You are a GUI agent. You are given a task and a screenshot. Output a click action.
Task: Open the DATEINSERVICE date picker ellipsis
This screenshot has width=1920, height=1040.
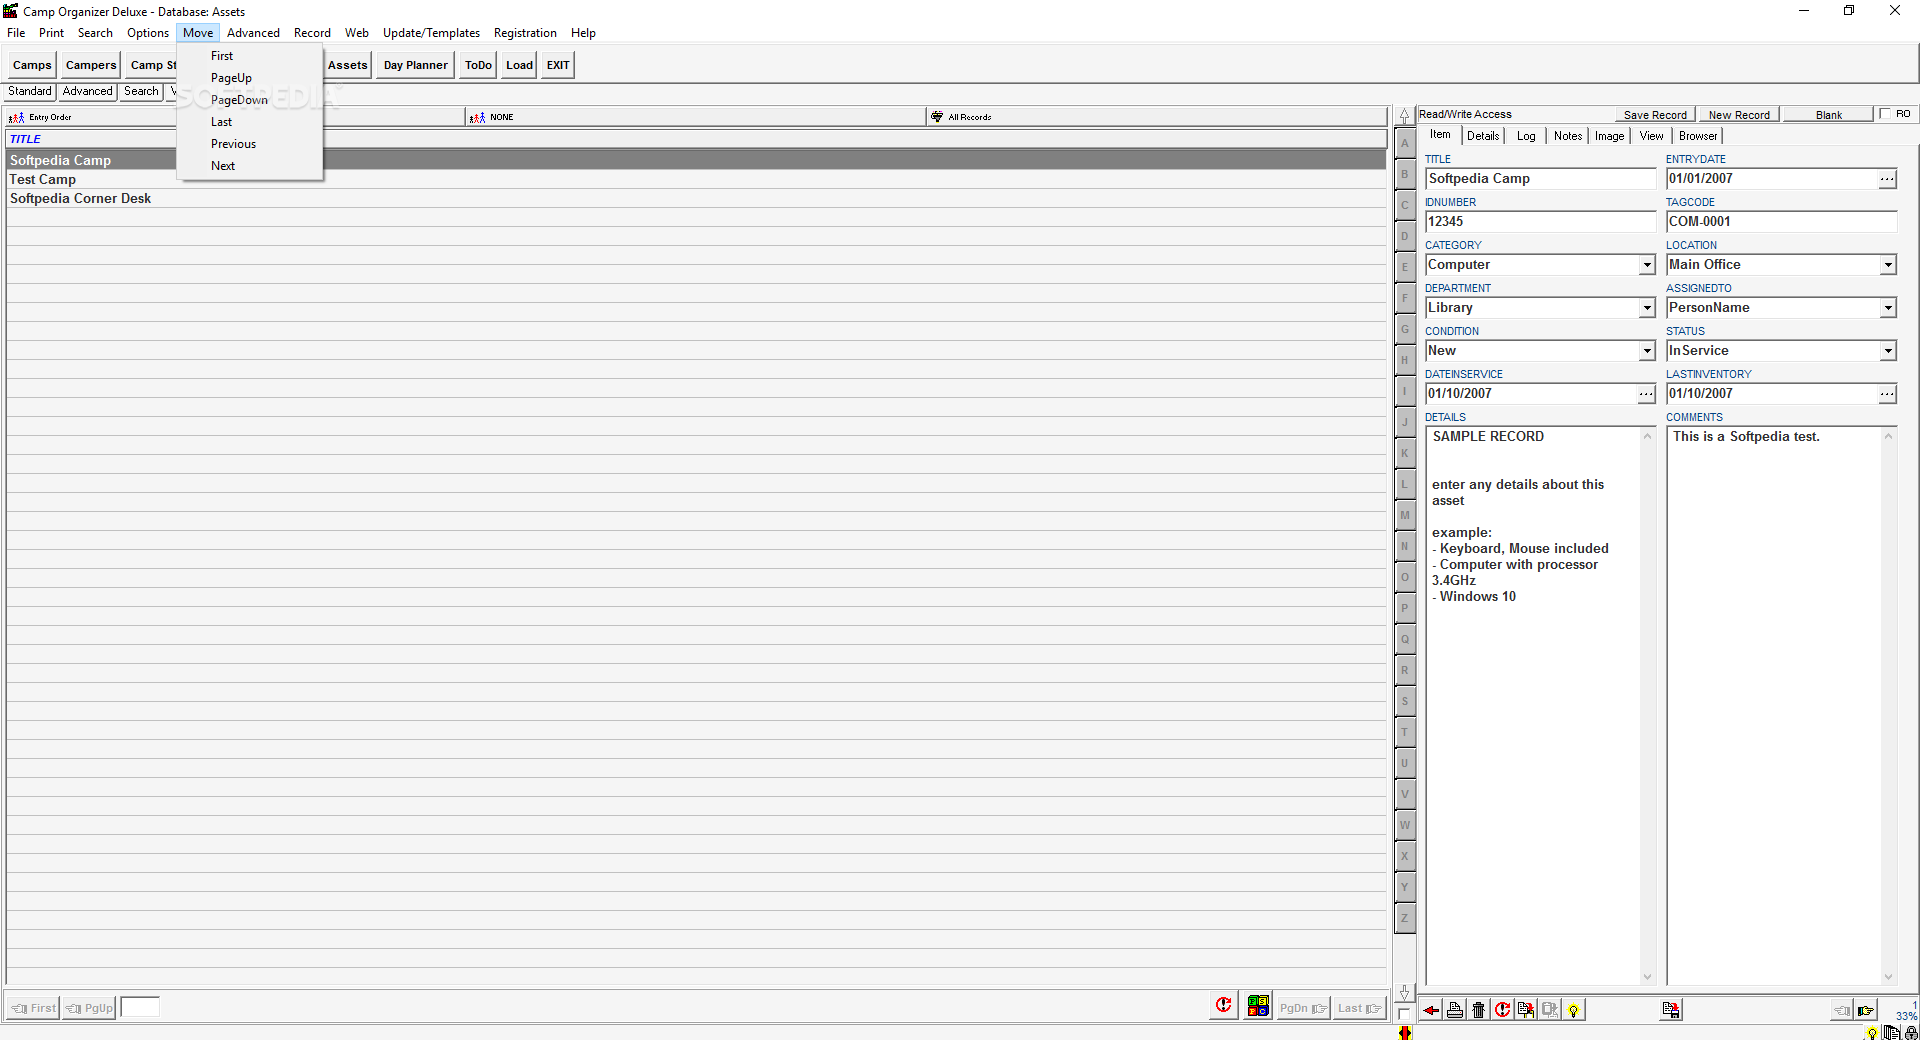[1646, 394]
